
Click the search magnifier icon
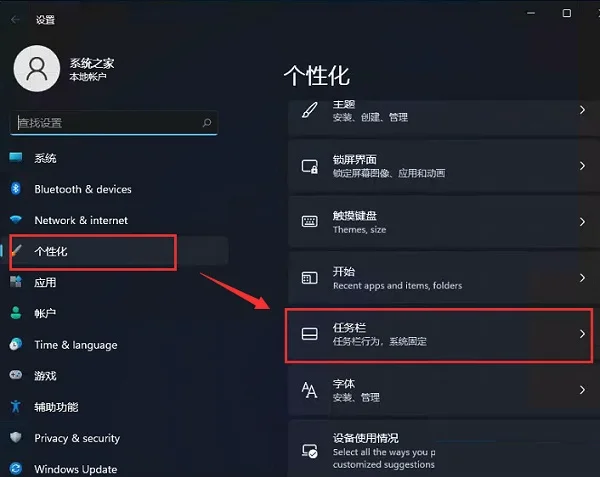tap(207, 123)
